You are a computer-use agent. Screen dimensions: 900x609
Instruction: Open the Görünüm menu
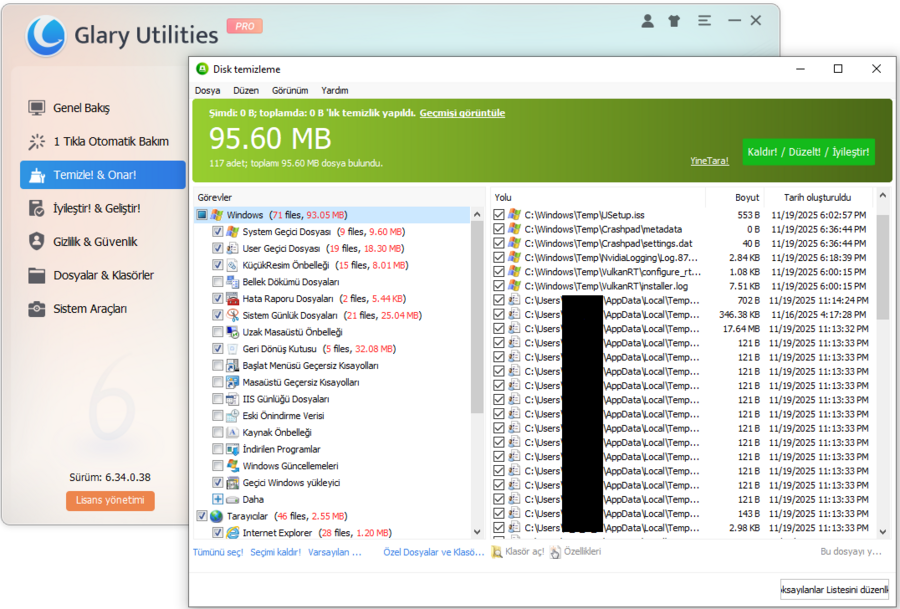point(289,88)
